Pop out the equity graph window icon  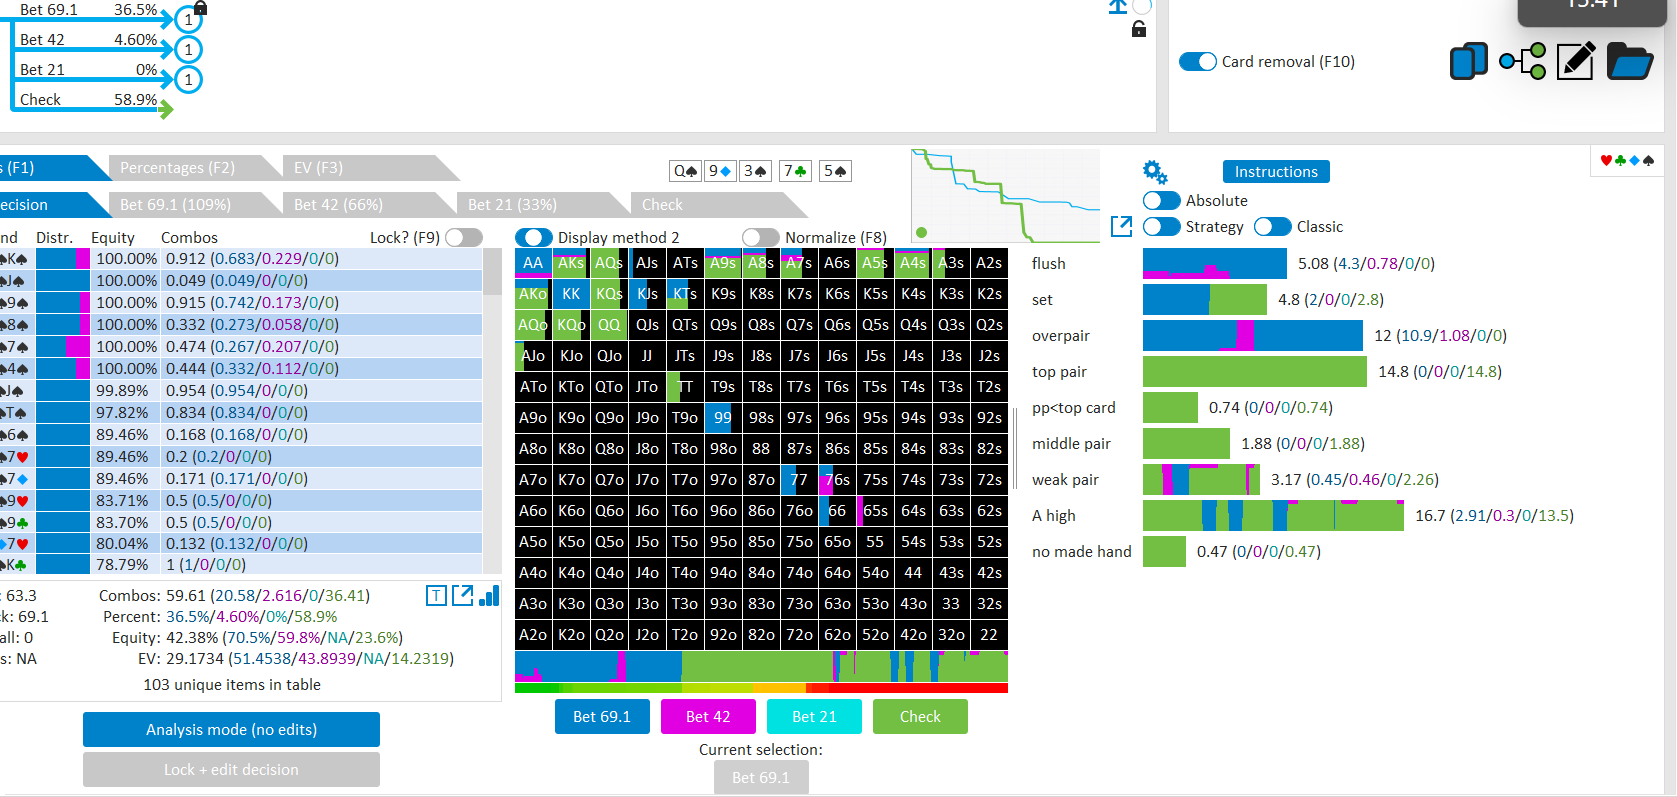tap(1122, 227)
